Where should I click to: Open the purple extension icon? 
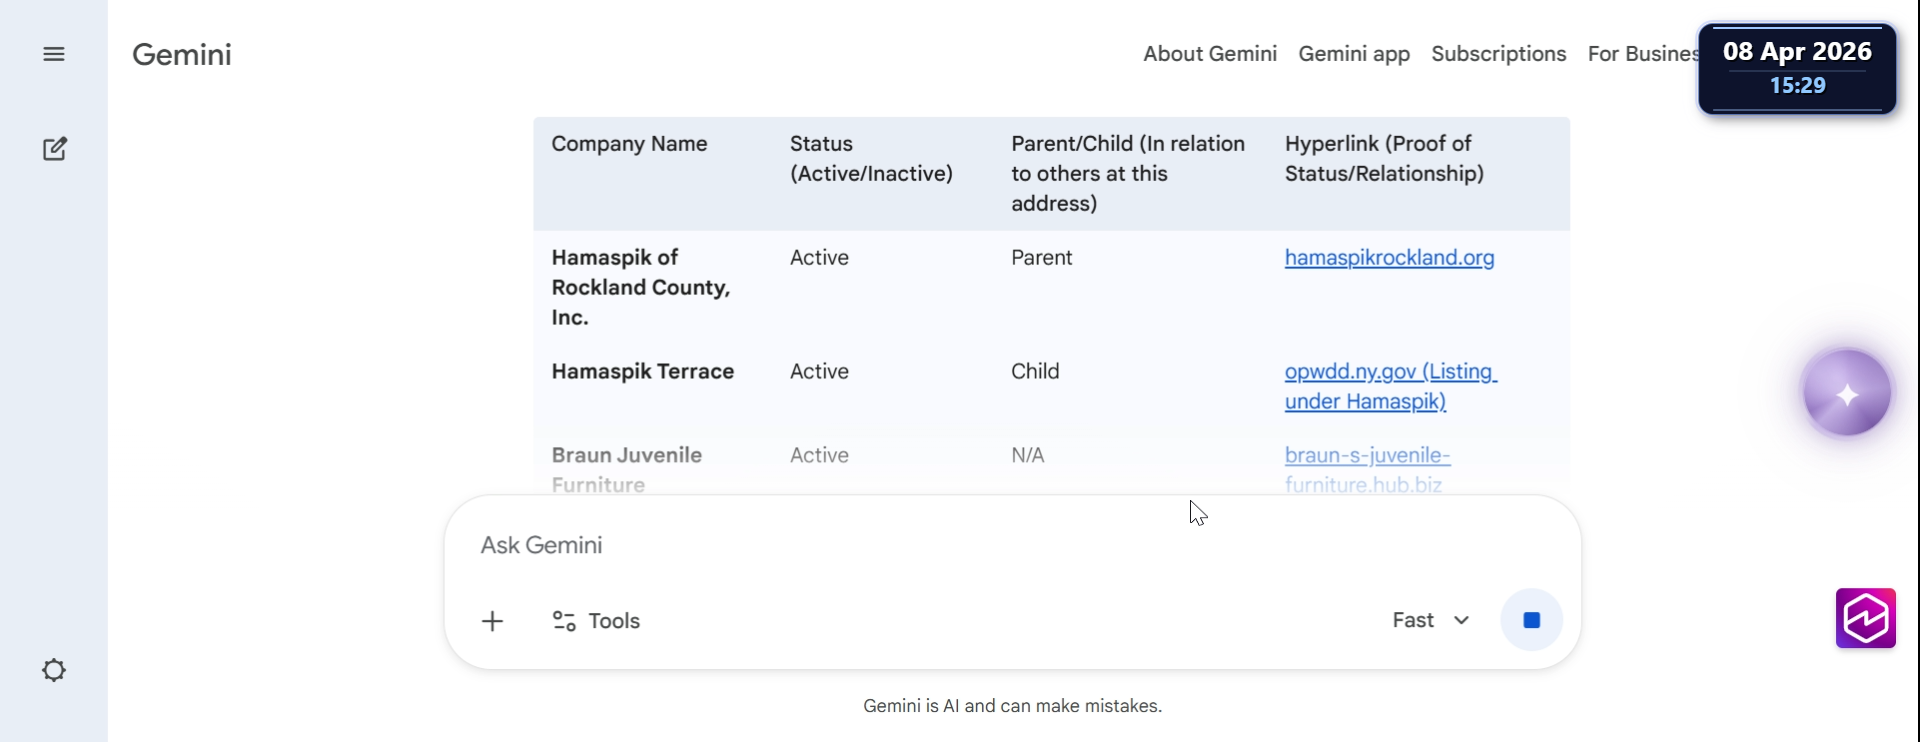click(x=1865, y=618)
